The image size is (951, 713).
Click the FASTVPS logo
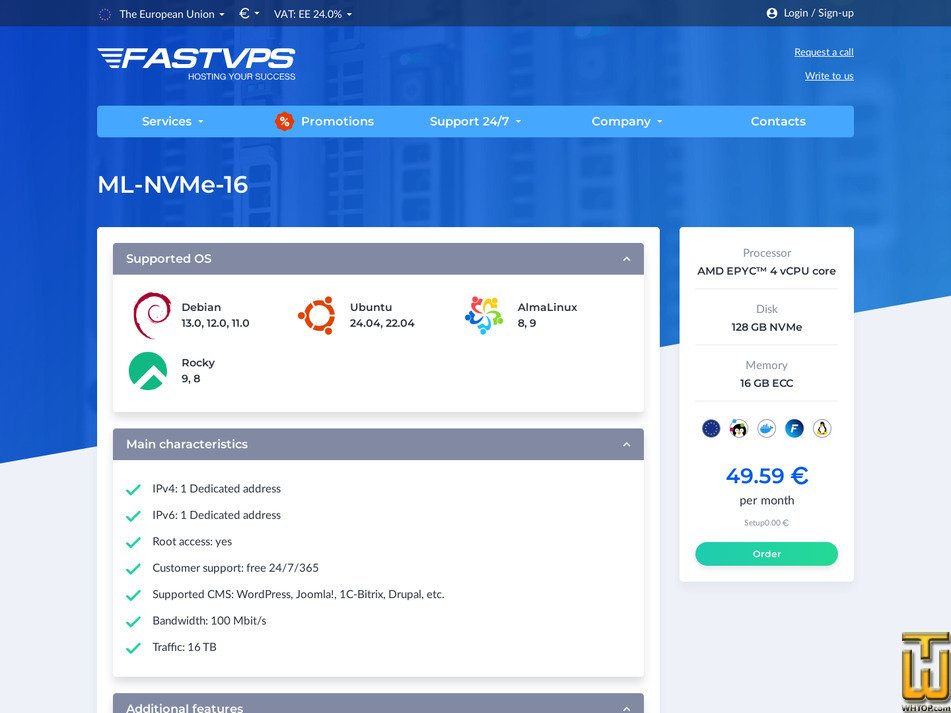[x=197, y=64]
